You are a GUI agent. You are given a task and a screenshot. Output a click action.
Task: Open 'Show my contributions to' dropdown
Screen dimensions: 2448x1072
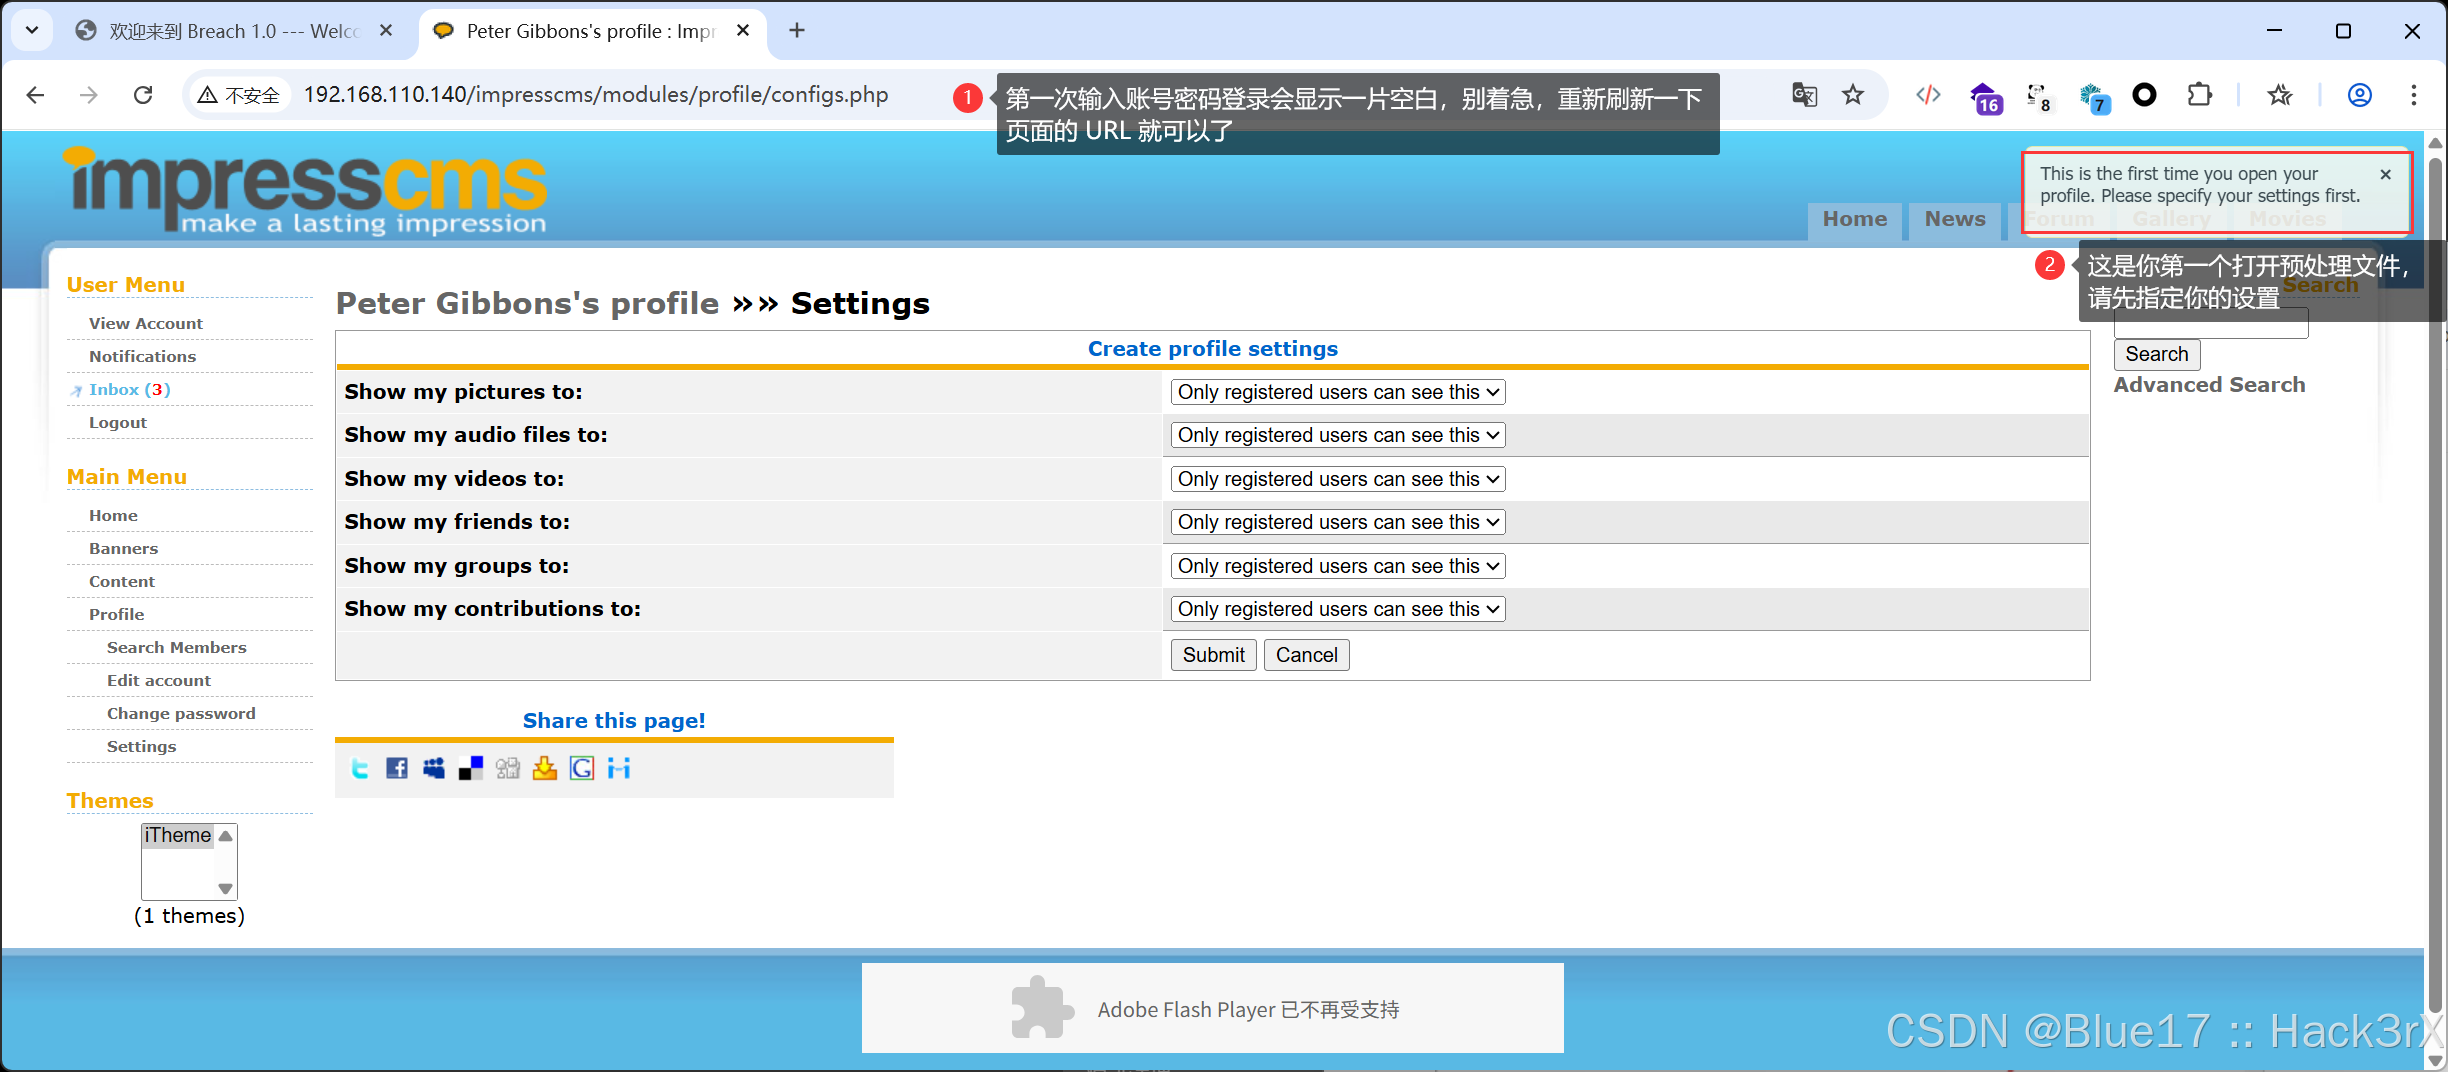[x=1338, y=609]
